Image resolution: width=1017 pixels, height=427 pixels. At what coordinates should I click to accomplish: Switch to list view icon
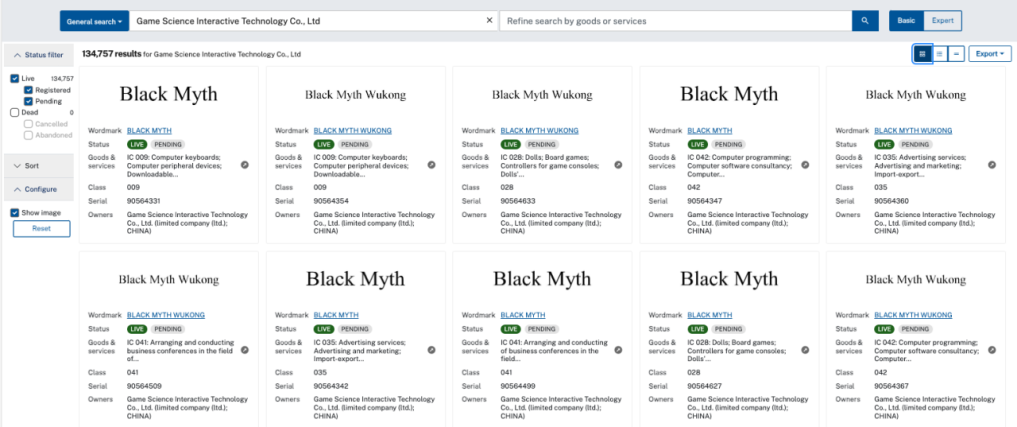939,54
